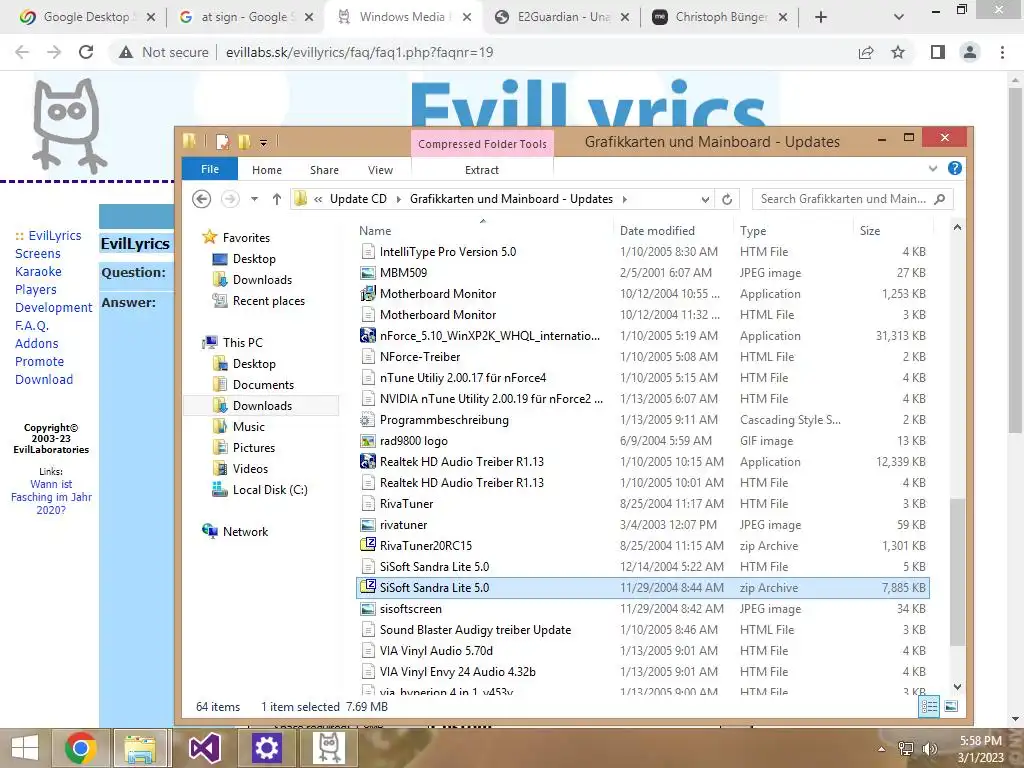This screenshot has height=768, width=1024.
Task: Open the Home ribbon tab
Action: (267, 170)
